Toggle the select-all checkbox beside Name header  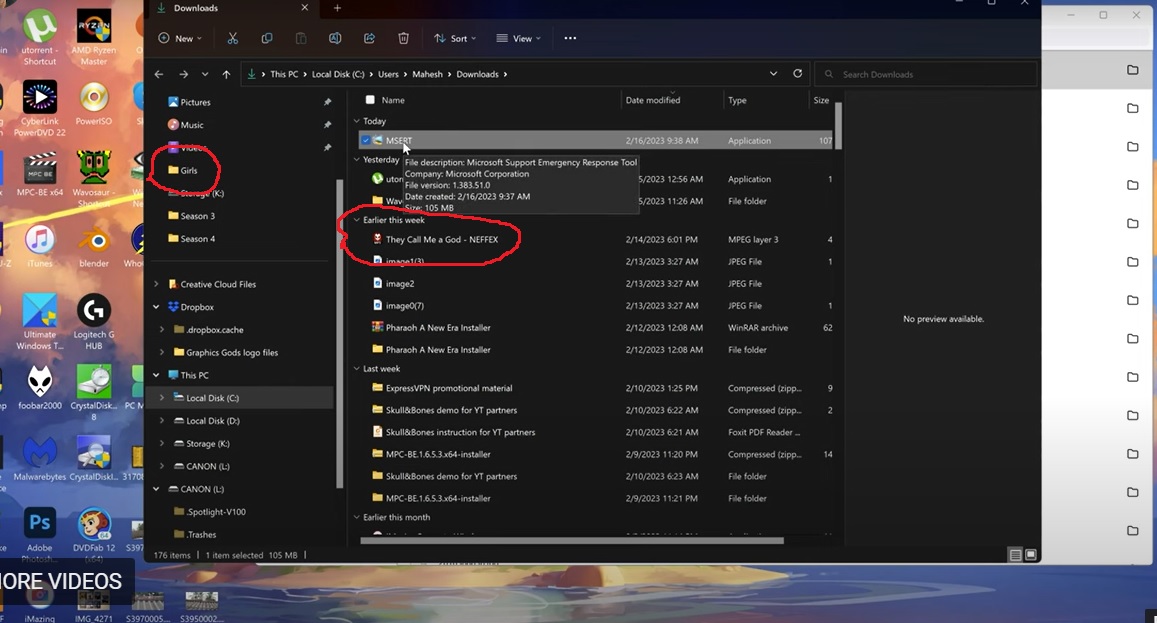click(370, 100)
